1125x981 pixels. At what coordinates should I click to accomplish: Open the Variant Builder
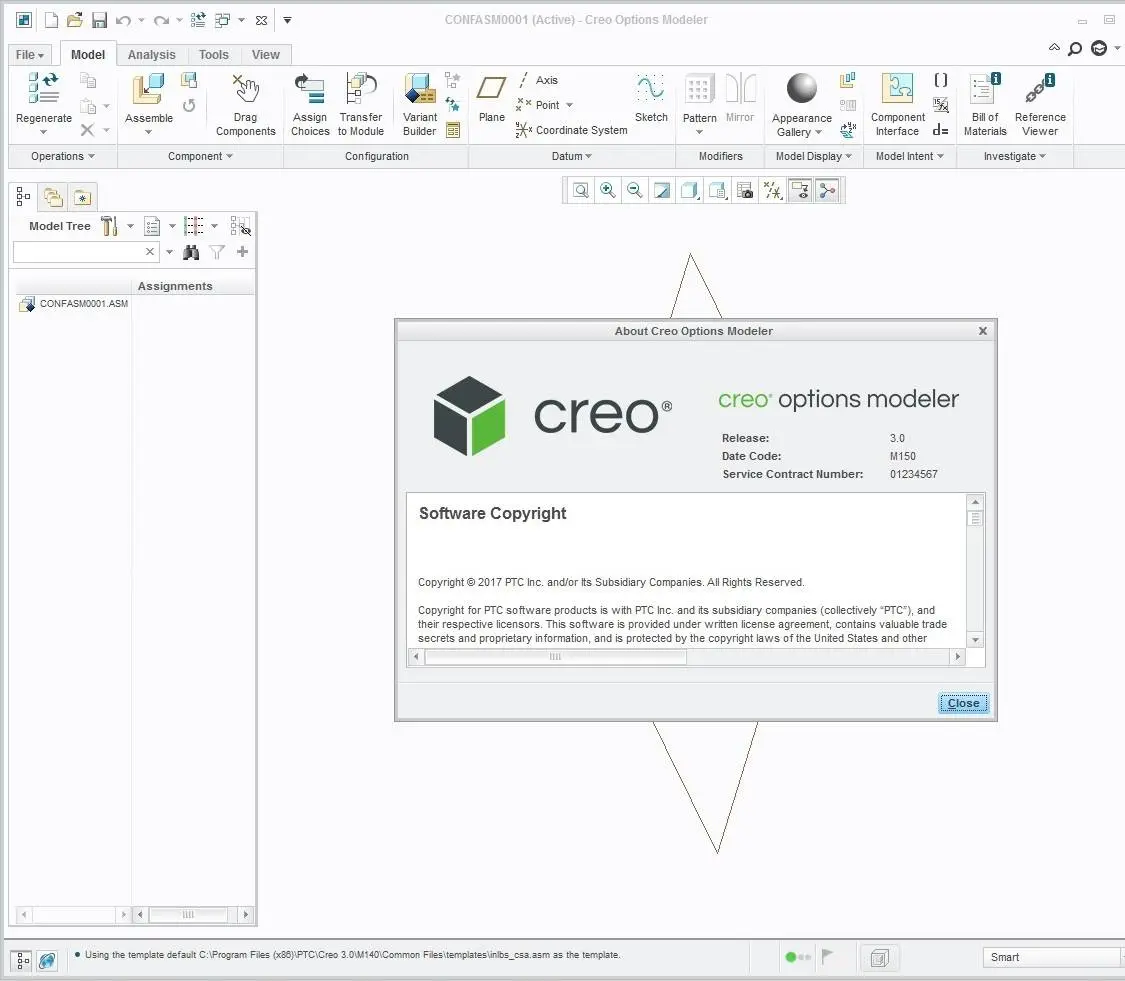click(x=420, y=104)
